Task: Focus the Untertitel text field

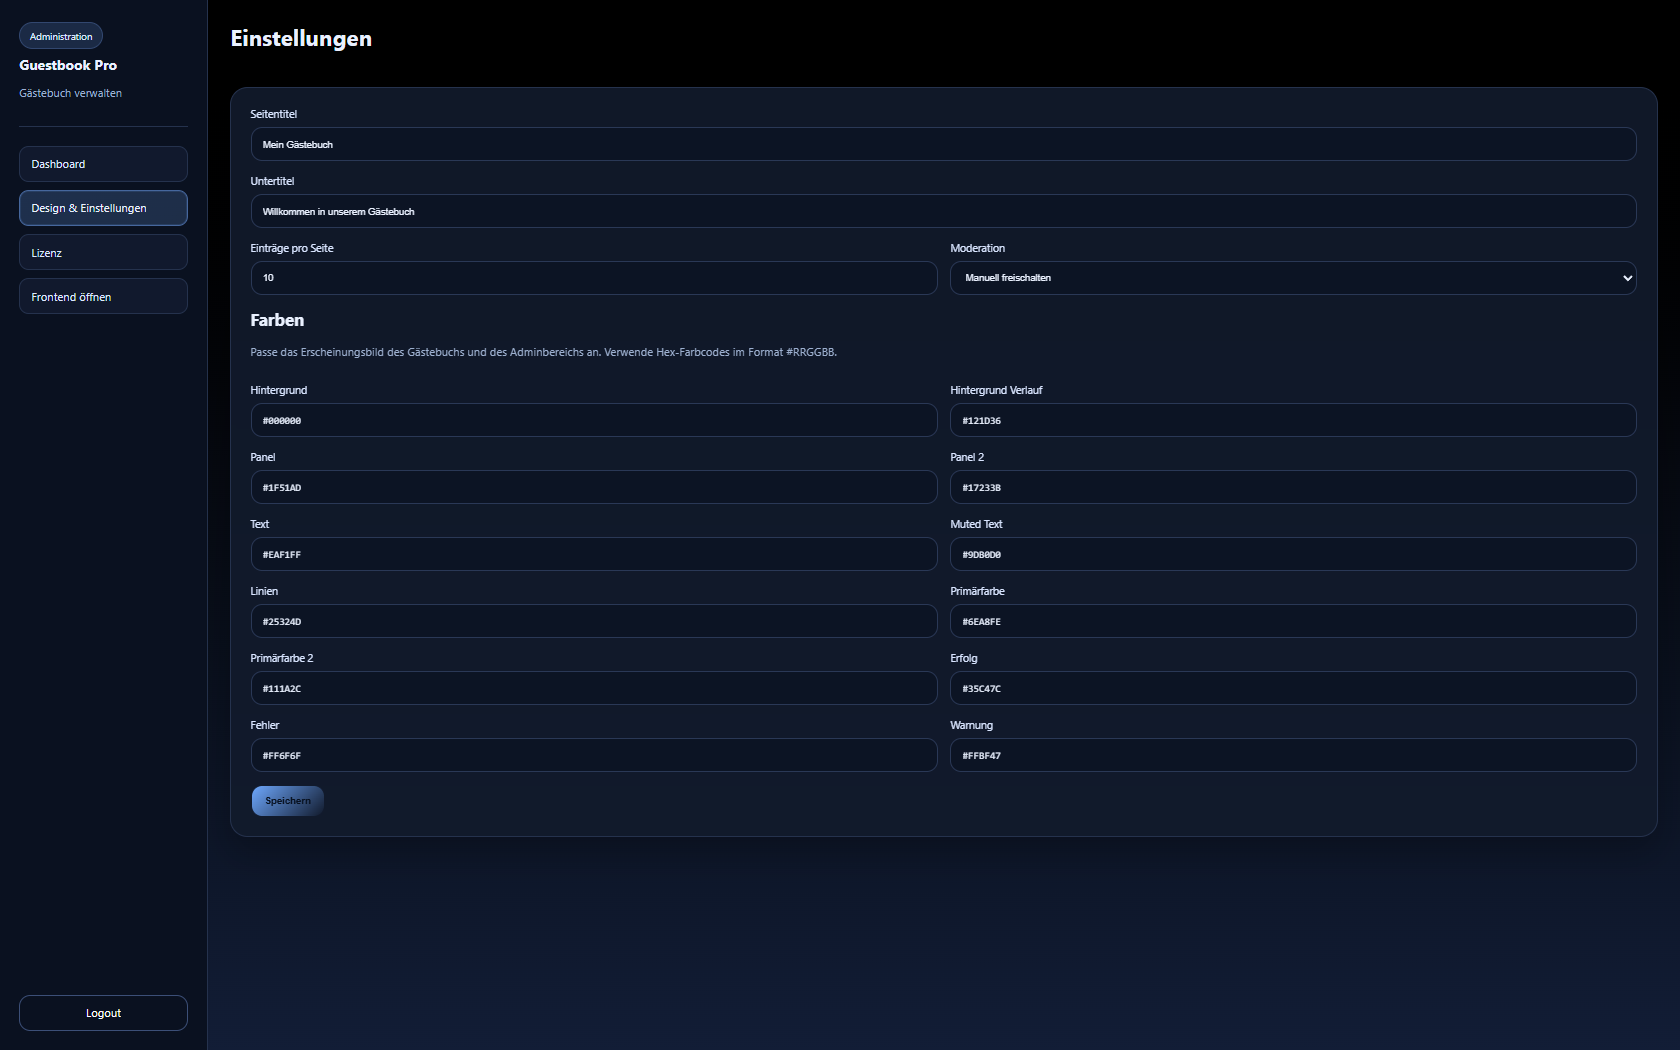Action: (x=943, y=211)
